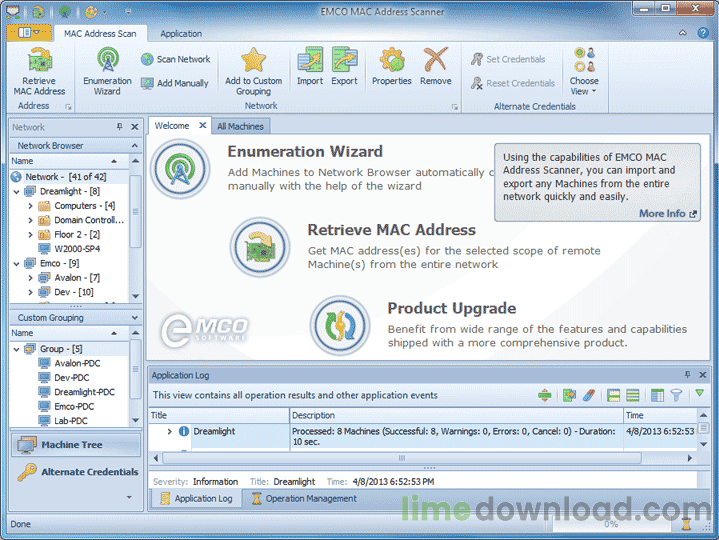Select W2000-SP4 machine in tree

click(x=77, y=249)
